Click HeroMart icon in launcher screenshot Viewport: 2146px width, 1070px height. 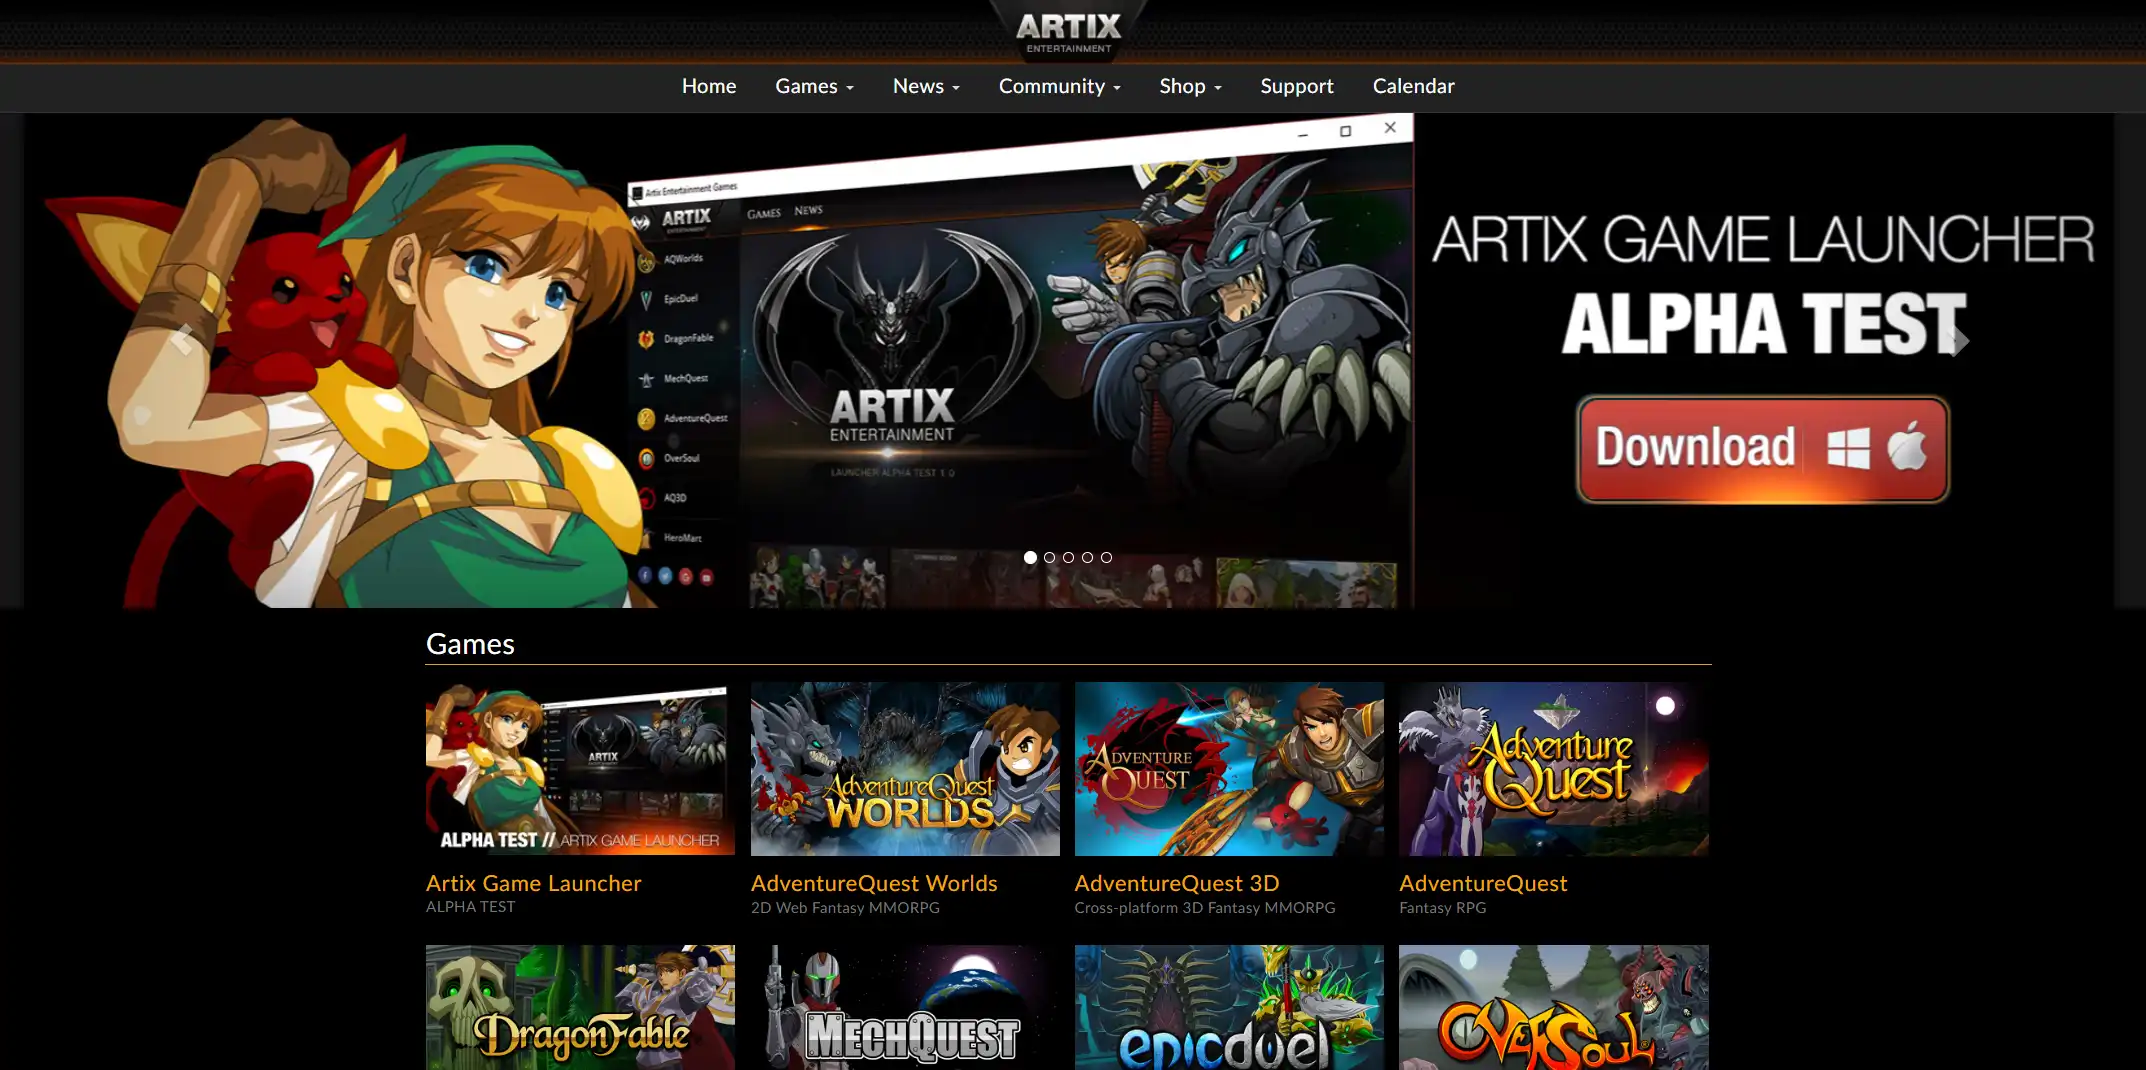647,538
